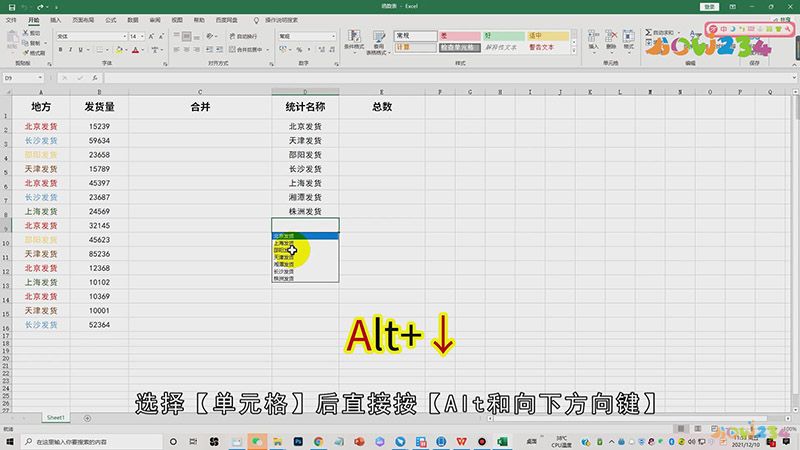Middle-align cell contents vertically
This screenshot has width=800, height=450.
pyautogui.click(x=186, y=36)
